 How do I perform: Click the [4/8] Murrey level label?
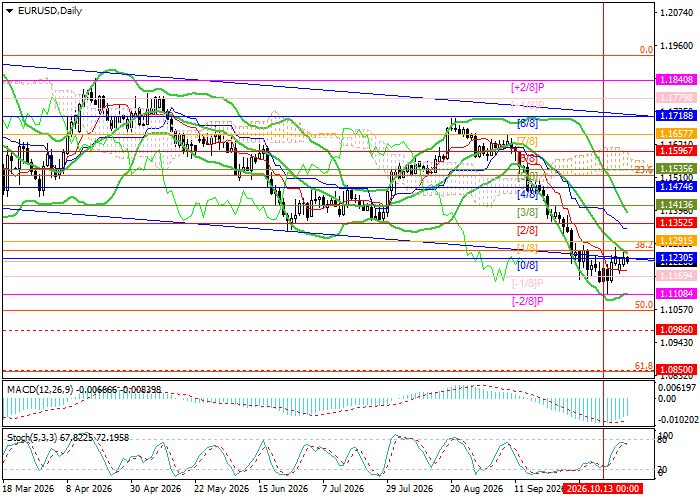527,195
